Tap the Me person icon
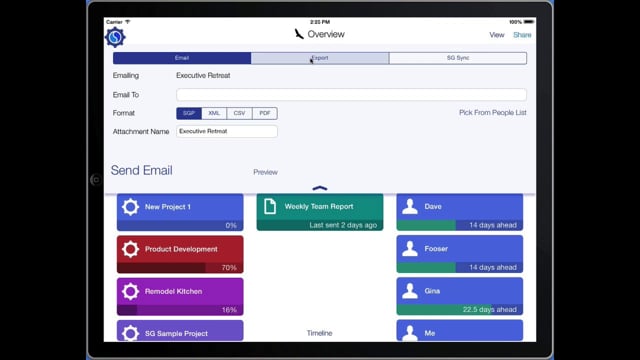The width and height of the screenshot is (640, 360). click(x=410, y=333)
